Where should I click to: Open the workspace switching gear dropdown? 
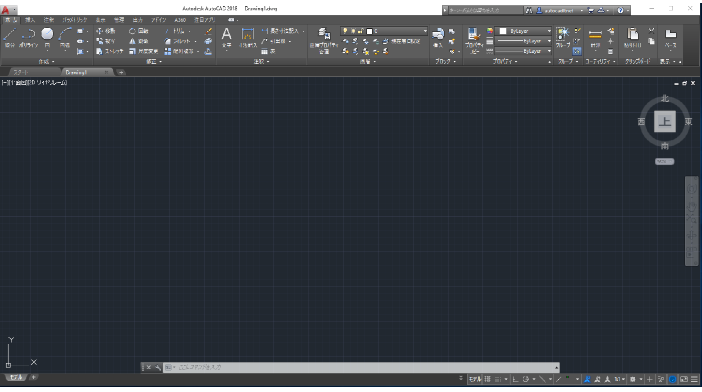click(635, 379)
